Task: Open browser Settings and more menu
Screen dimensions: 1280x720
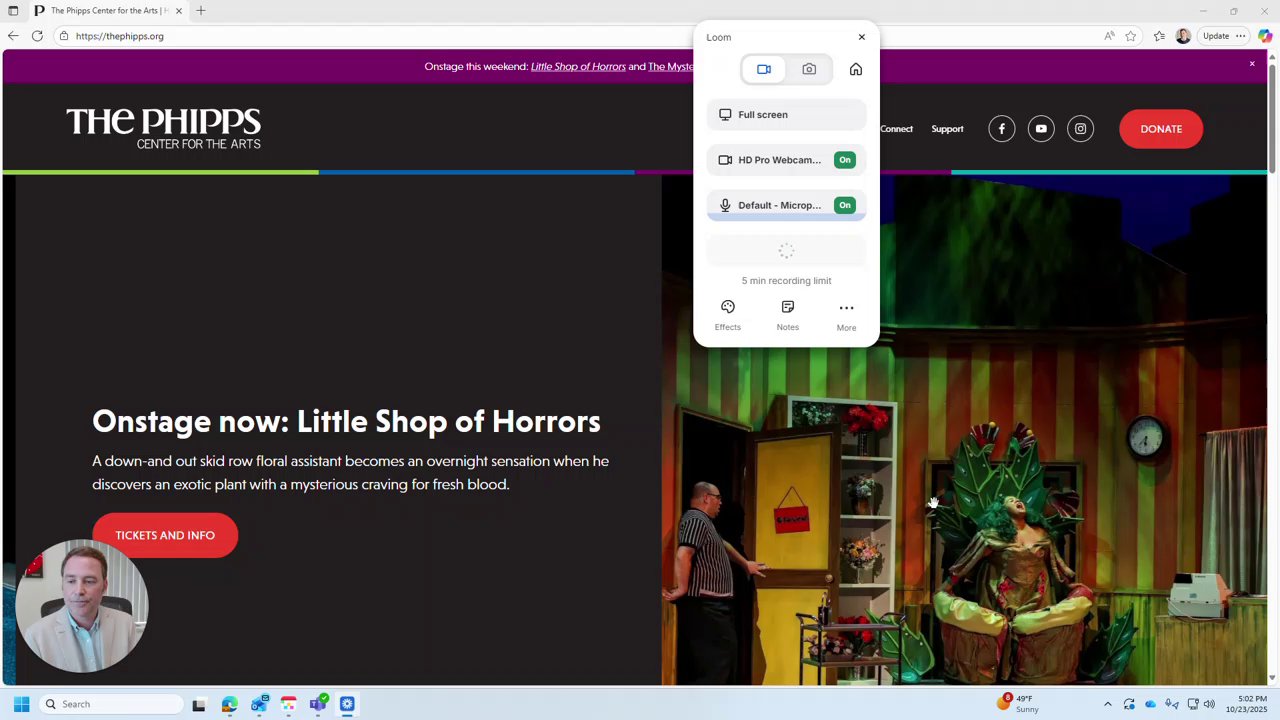Action: (x=1241, y=36)
